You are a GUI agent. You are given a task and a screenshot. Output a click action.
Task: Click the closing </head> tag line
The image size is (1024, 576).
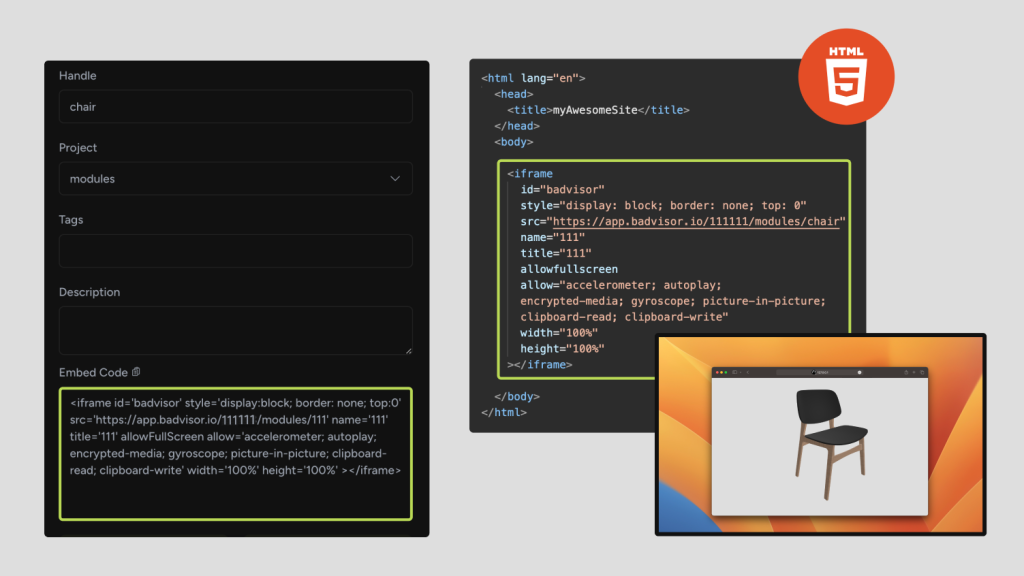pyautogui.click(x=517, y=125)
